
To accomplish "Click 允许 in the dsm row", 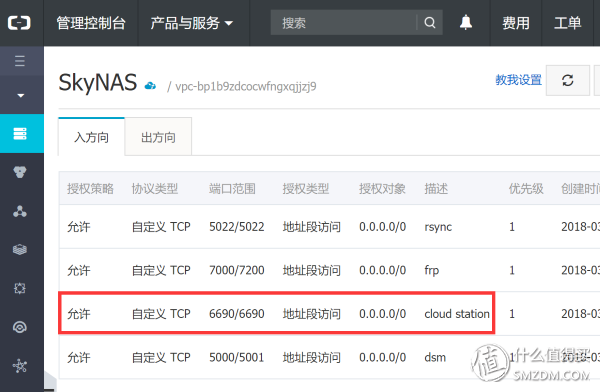I will [x=79, y=358].
